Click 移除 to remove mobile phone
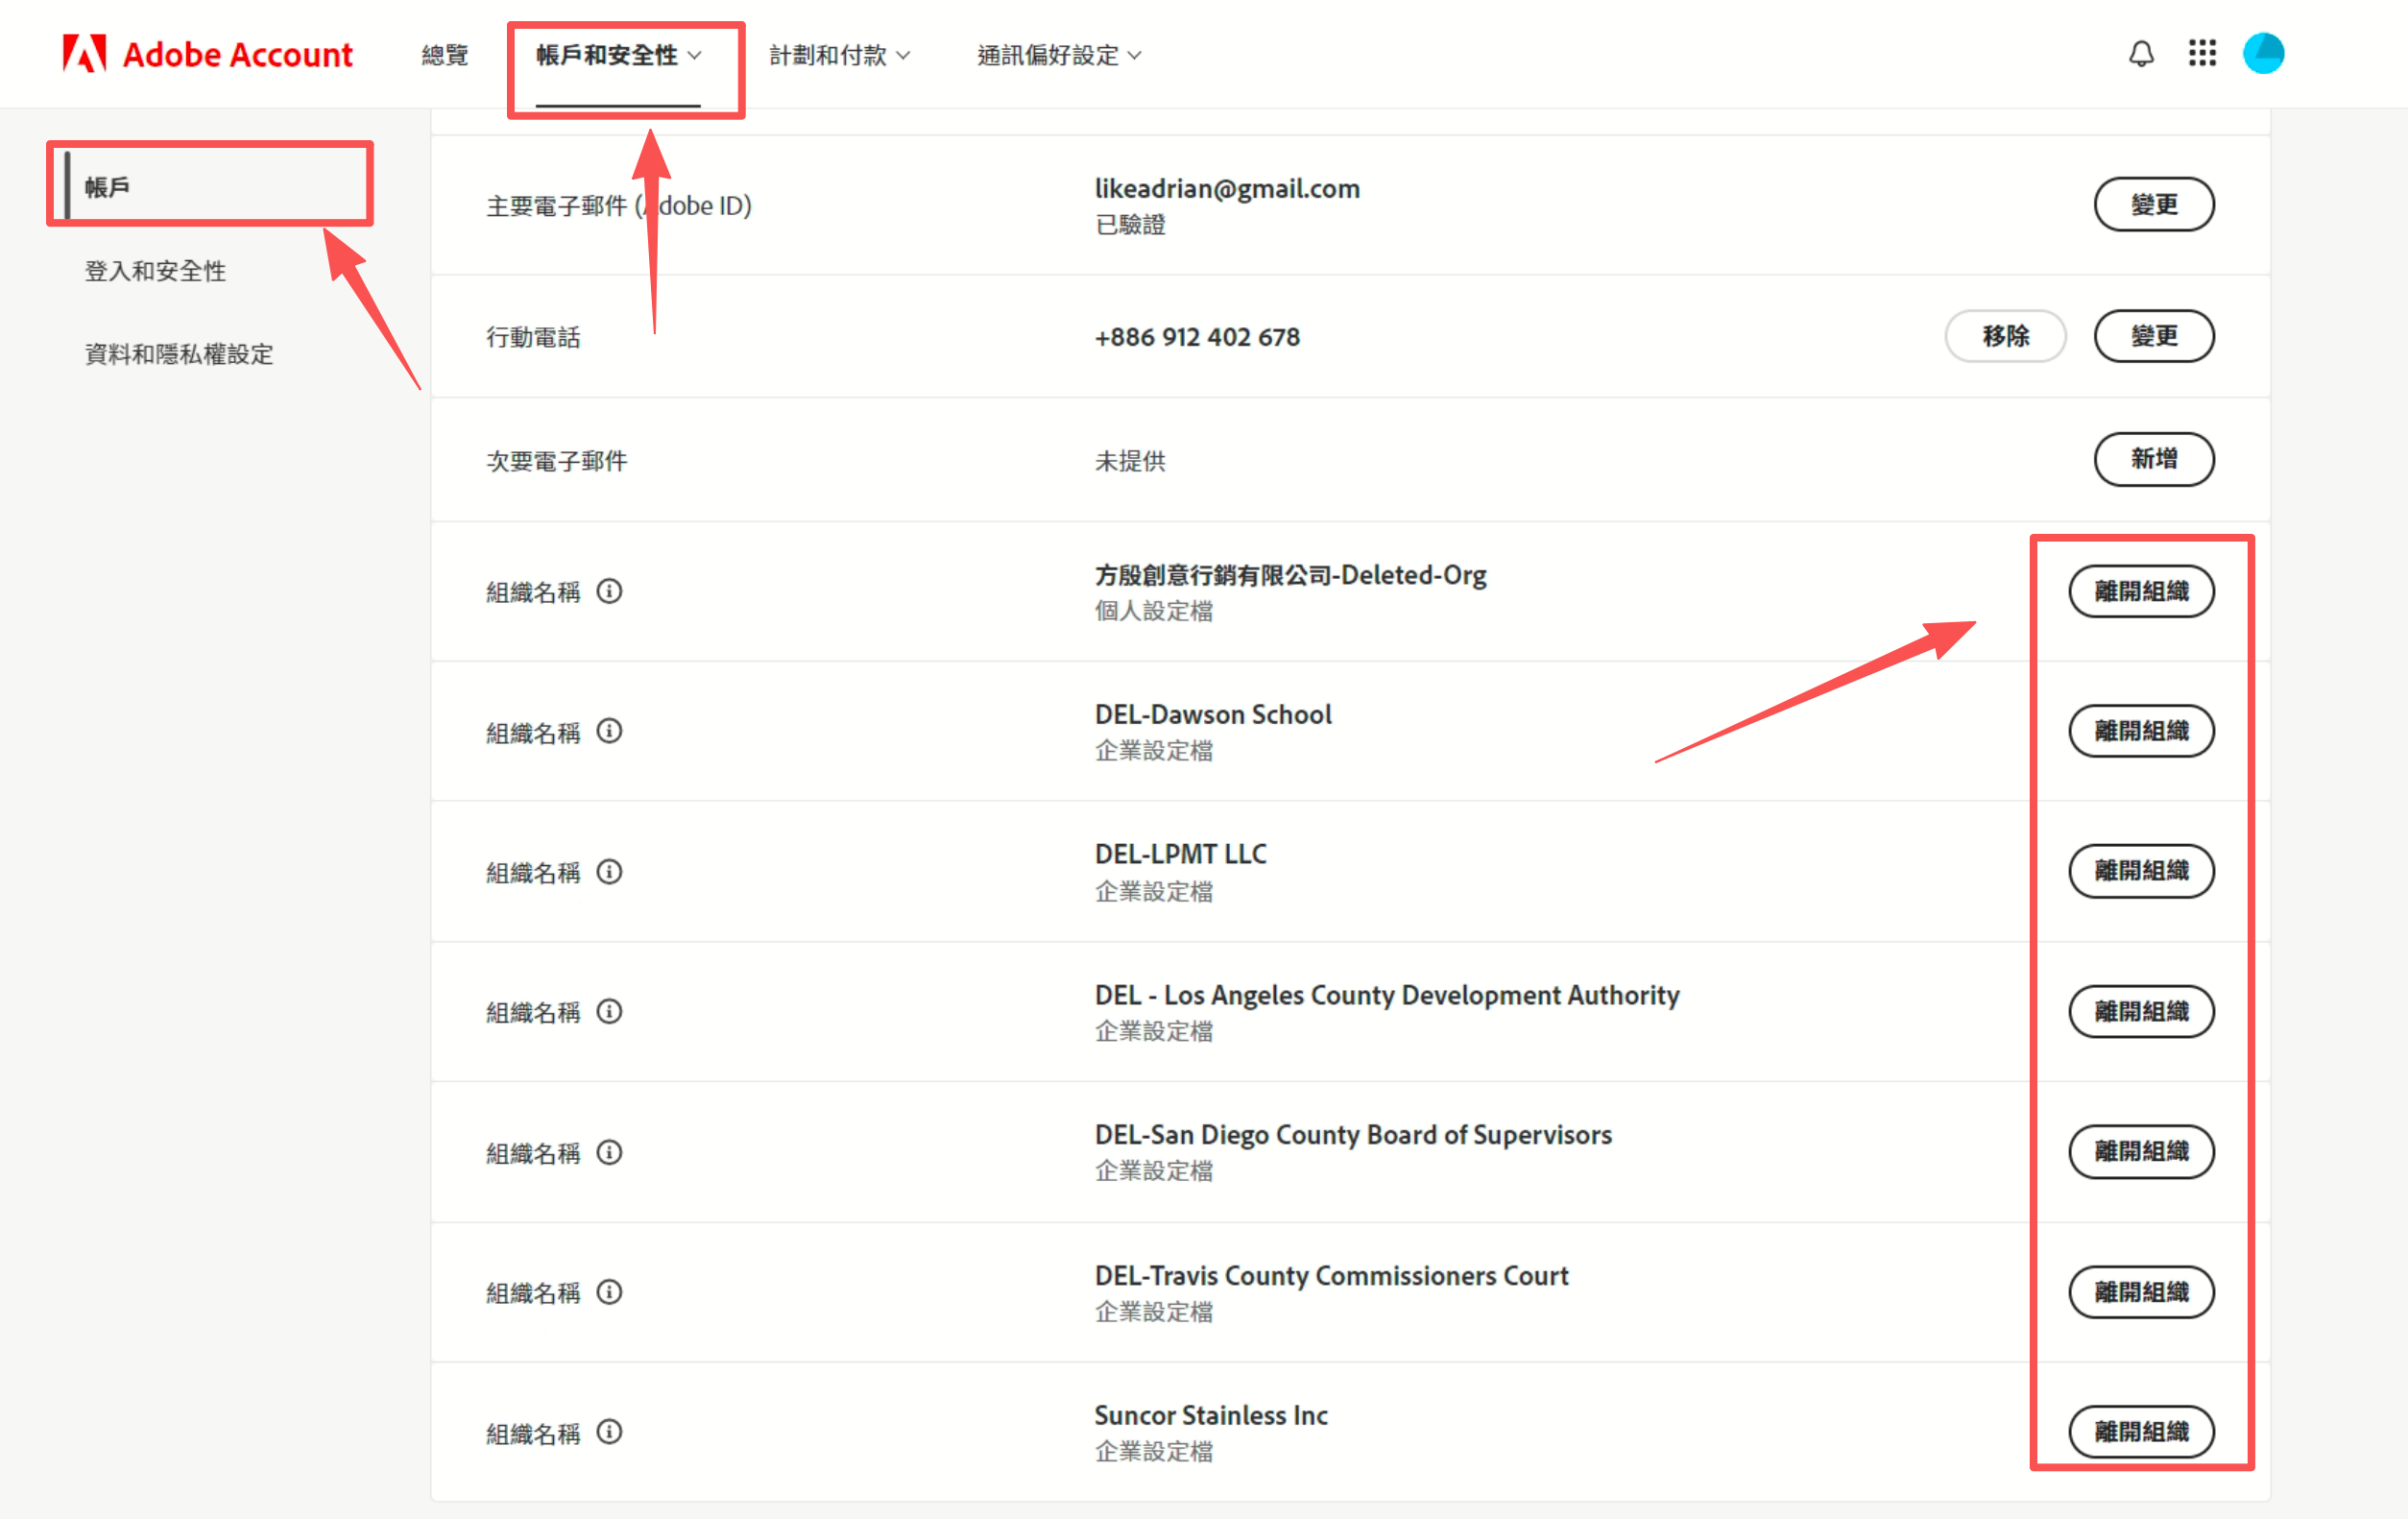Viewport: 2408px width, 1519px height. (2004, 336)
